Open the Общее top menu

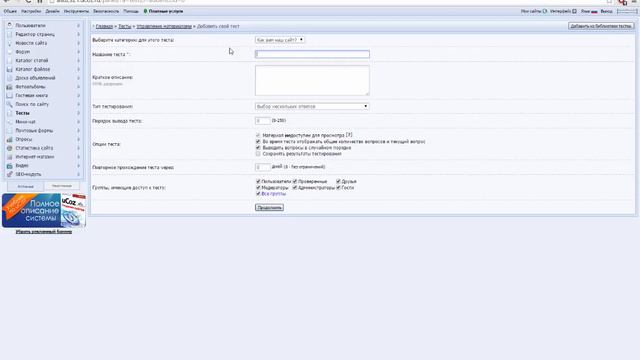(x=10, y=11)
